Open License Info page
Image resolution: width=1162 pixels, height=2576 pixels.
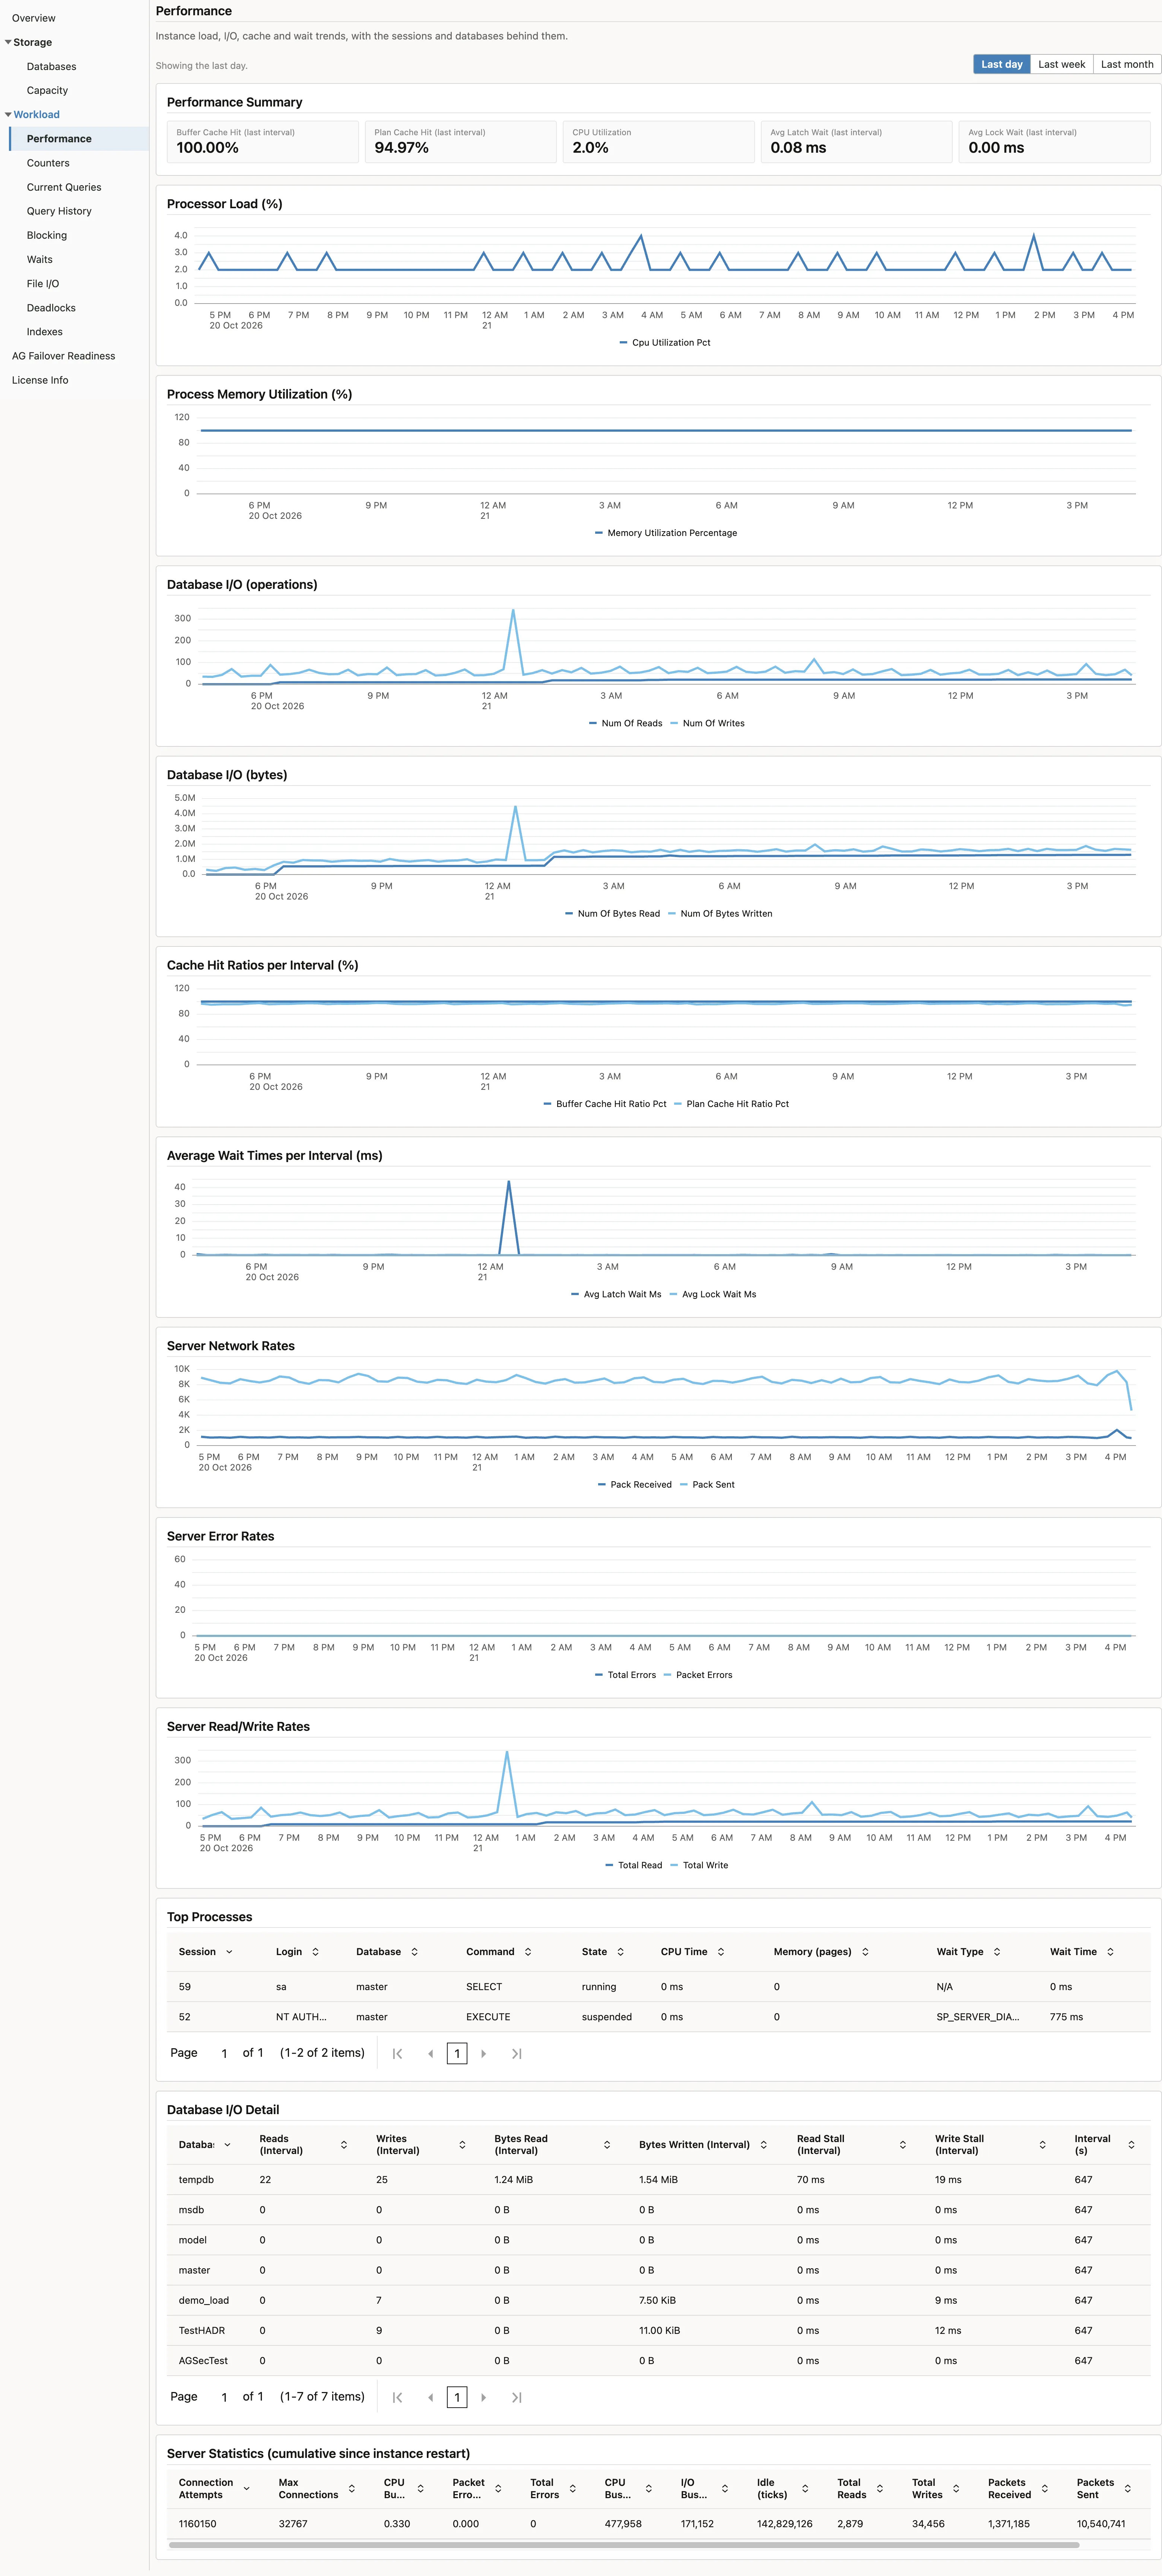click(x=40, y=380)
